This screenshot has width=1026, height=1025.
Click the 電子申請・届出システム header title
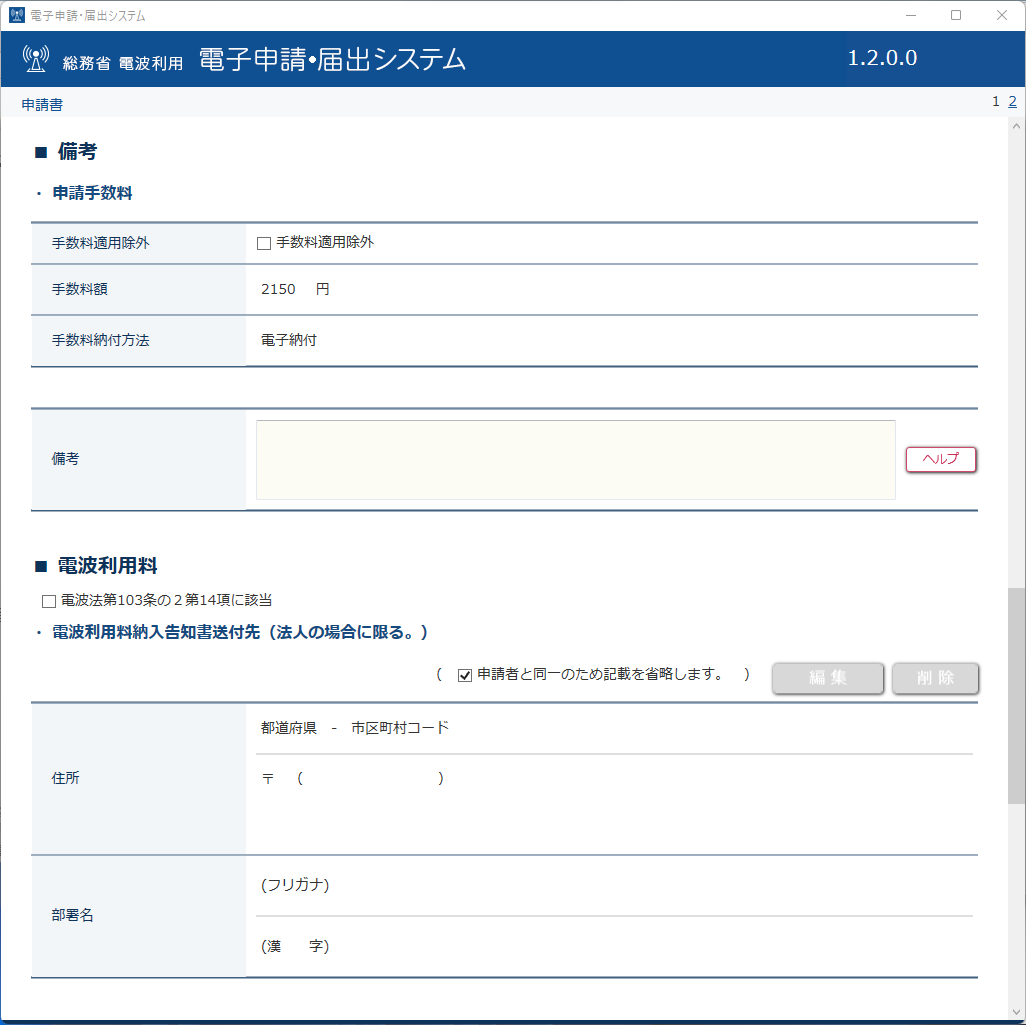pyautogui.click(x=332, y=60)
